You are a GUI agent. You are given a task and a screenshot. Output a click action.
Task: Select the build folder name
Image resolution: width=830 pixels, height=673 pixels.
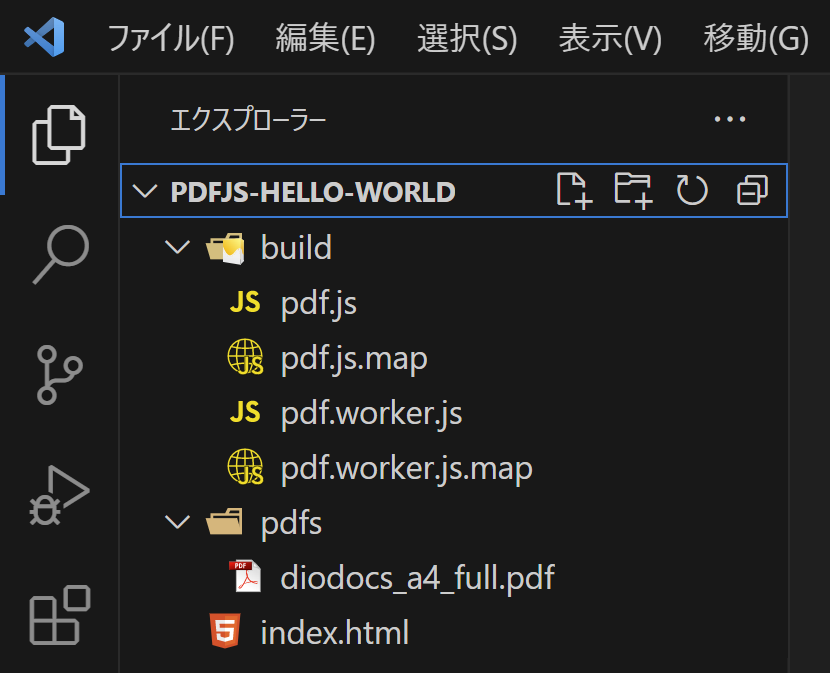pos(296,247)
